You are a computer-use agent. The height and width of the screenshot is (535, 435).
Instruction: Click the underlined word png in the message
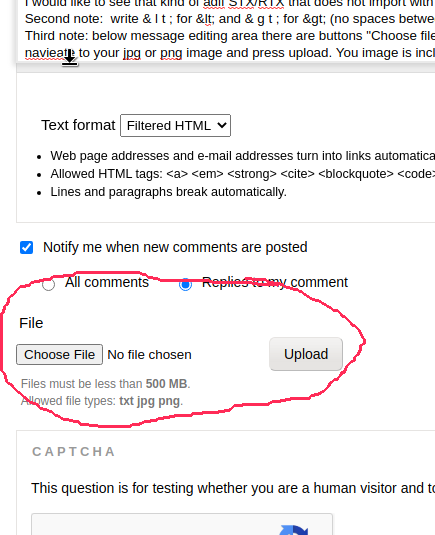171,53
